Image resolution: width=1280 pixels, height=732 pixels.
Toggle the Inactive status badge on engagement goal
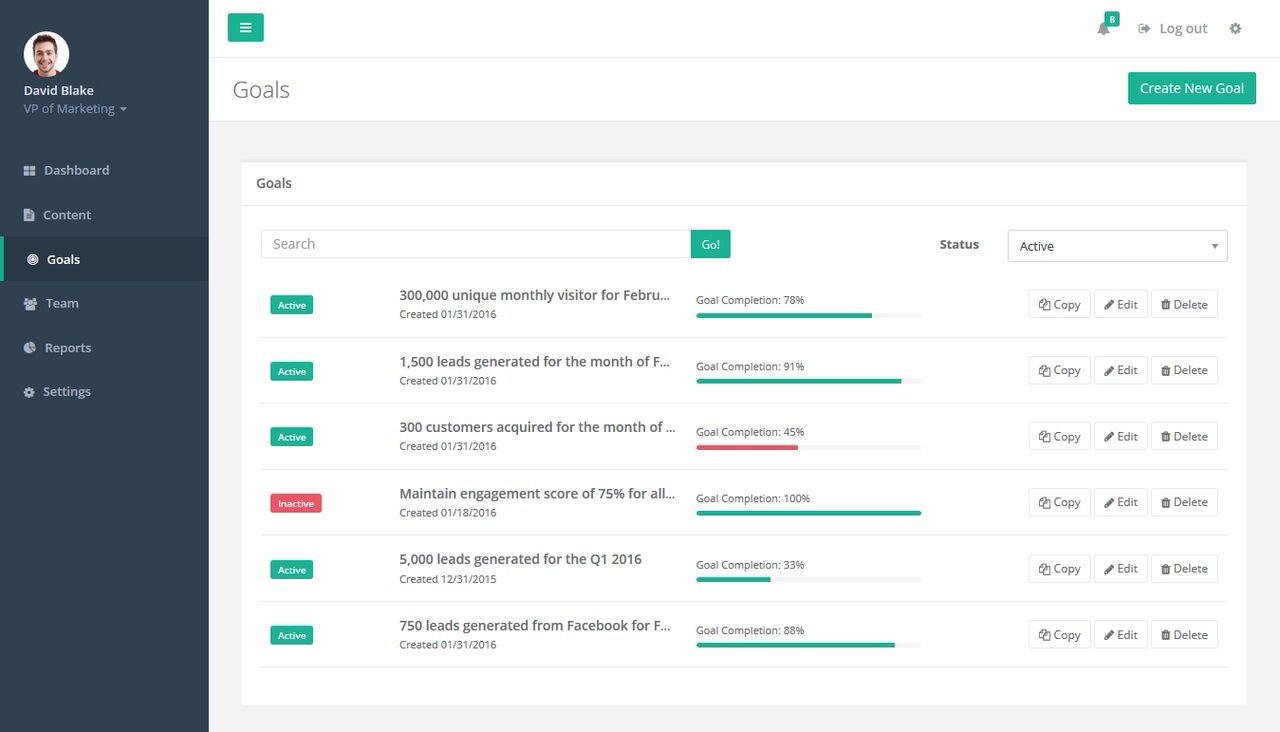pyautogui.click(x=295, y=503)
